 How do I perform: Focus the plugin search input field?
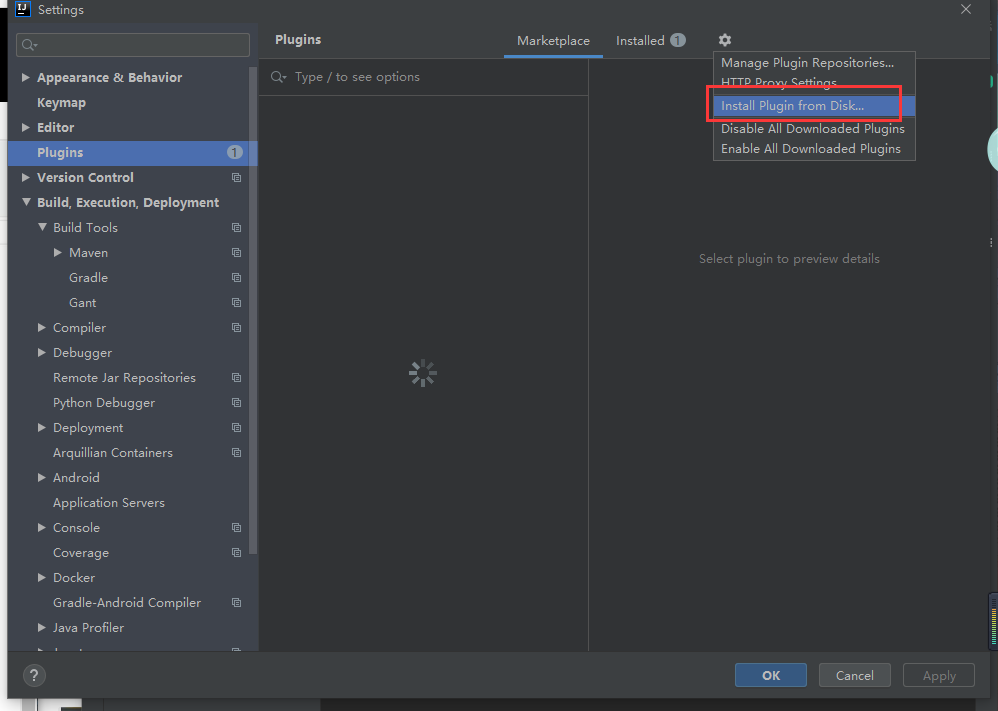coord(423,77)
